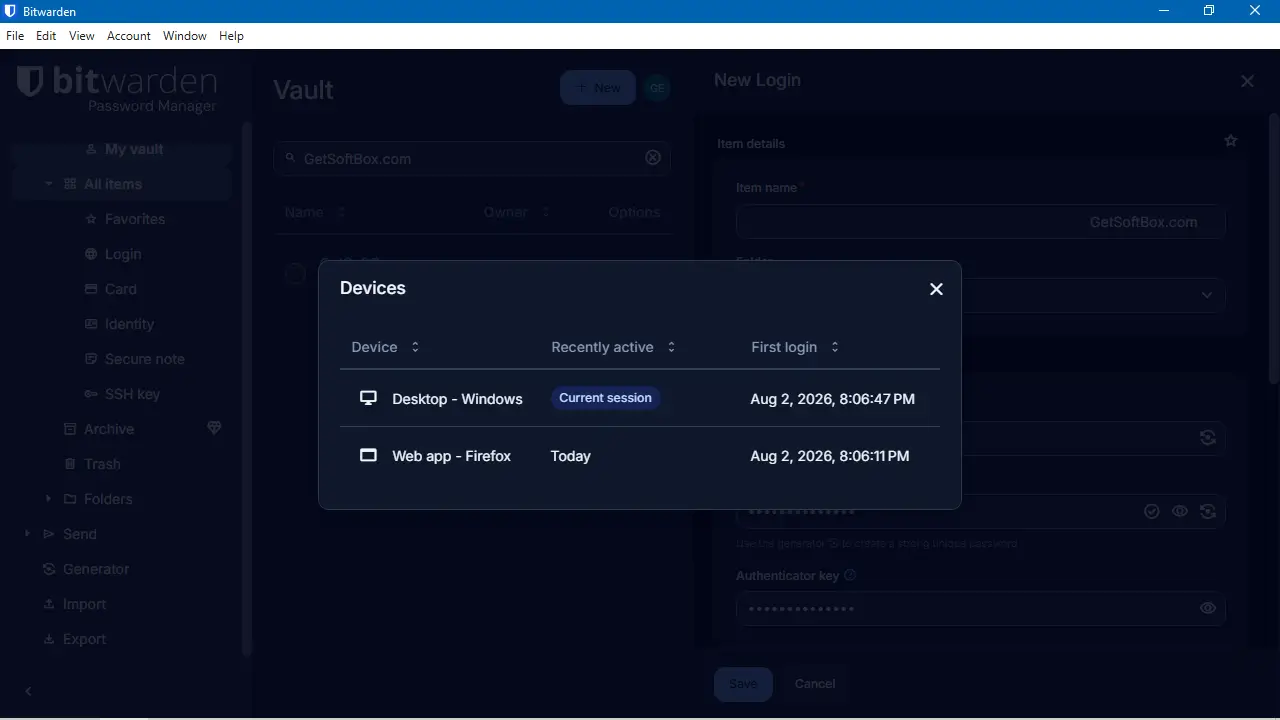Click the premium diamond icon beside Archive
The width and height of the screenshot is (1280, 720).
point(214,428)
